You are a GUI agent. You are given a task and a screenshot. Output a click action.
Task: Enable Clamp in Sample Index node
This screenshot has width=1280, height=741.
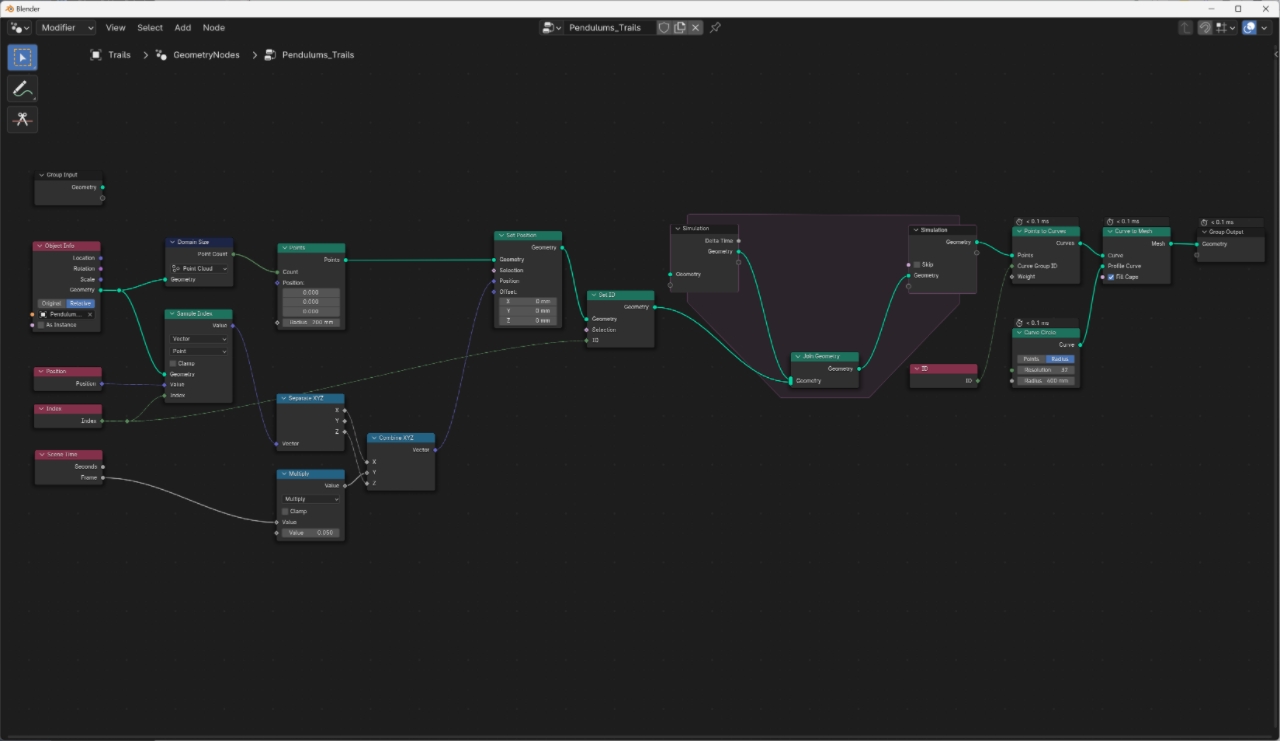(x=173, y=363)
